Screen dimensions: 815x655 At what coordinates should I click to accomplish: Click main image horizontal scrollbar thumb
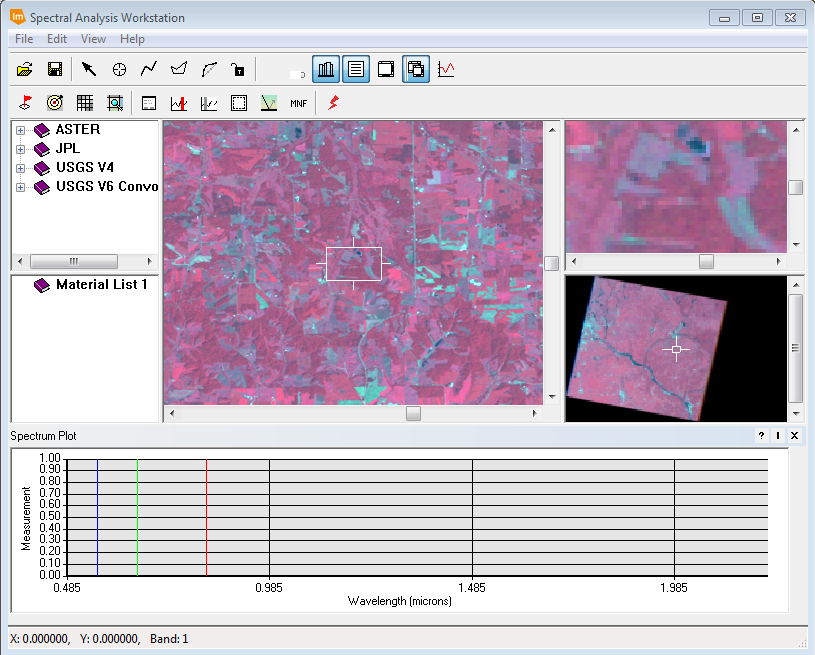413,413
